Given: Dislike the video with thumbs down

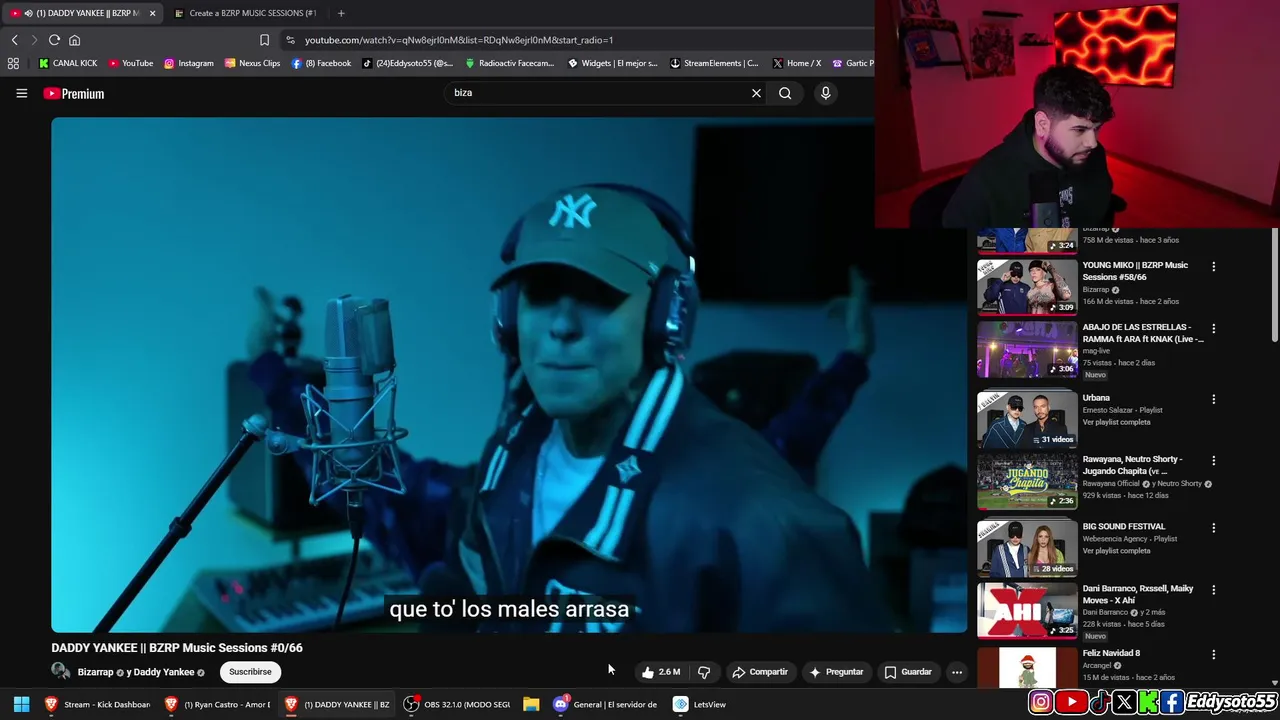Looking at the screenshot, I should pos(704,672).
